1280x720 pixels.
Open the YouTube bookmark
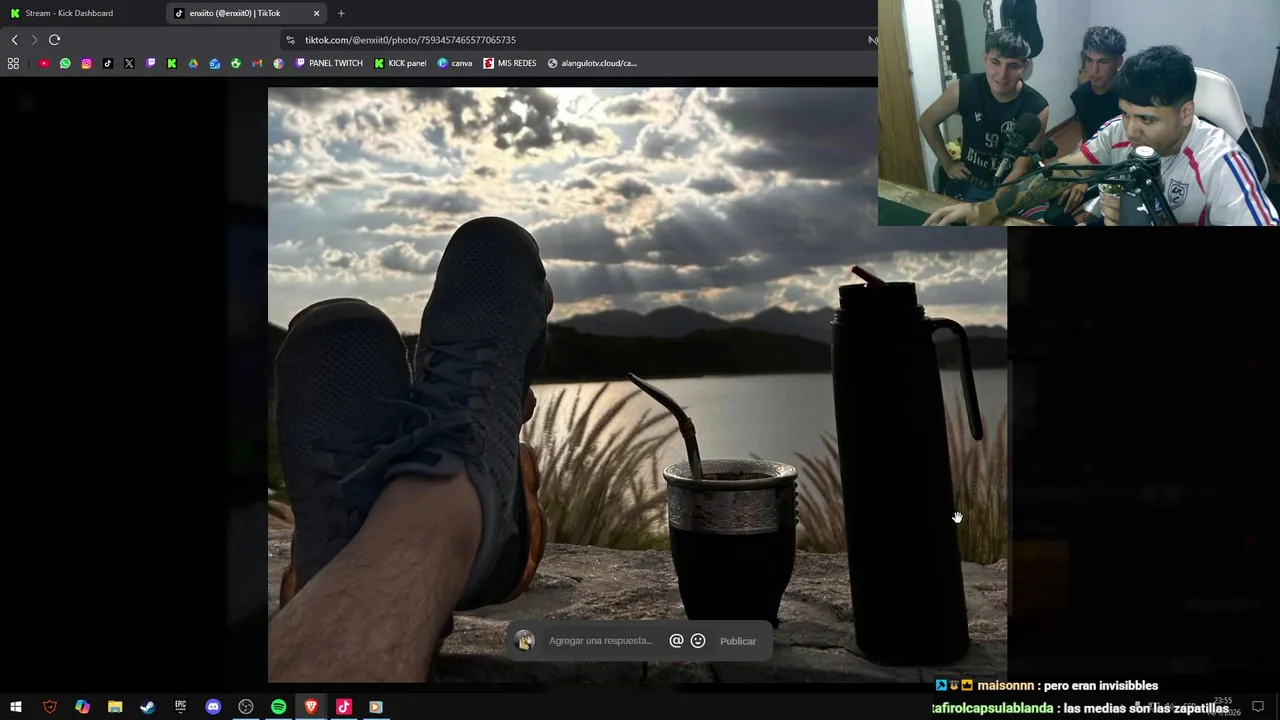tap(44, 63)
